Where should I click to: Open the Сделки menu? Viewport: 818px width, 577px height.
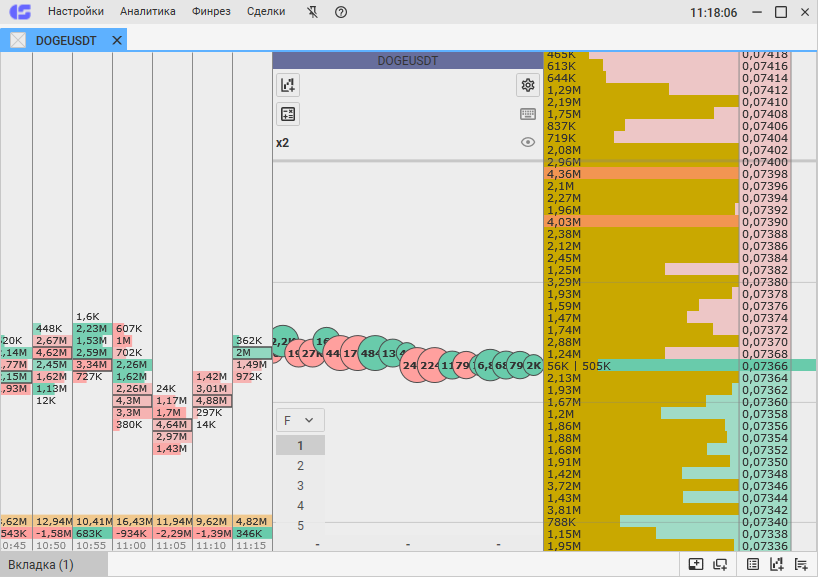266,11
